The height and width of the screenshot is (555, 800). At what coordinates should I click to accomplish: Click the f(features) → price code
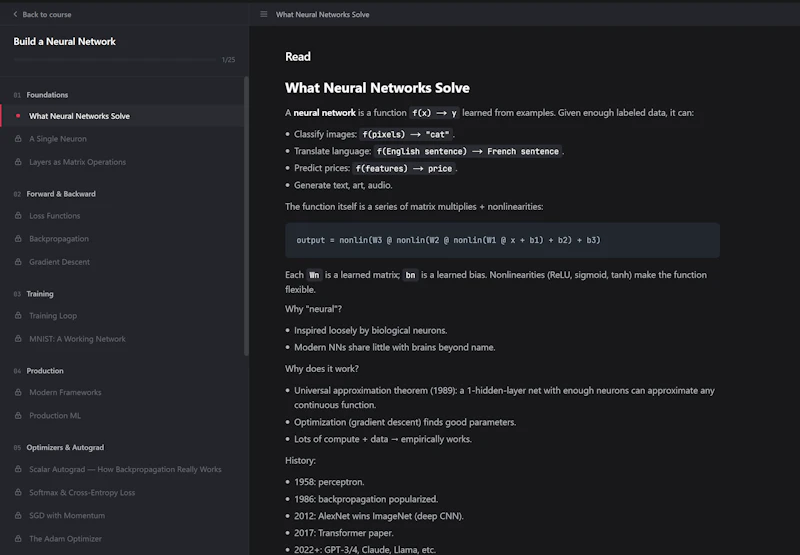[404, 168]
